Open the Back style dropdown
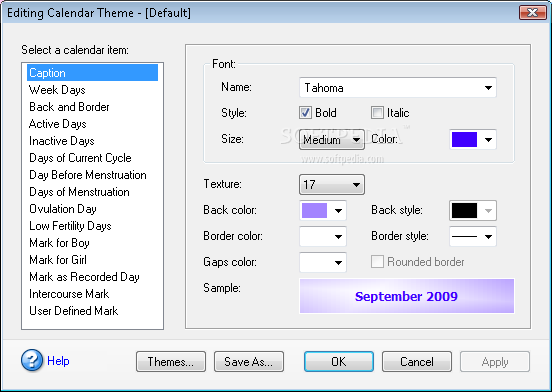Viewport: 552px width, 392px height. 473,210
